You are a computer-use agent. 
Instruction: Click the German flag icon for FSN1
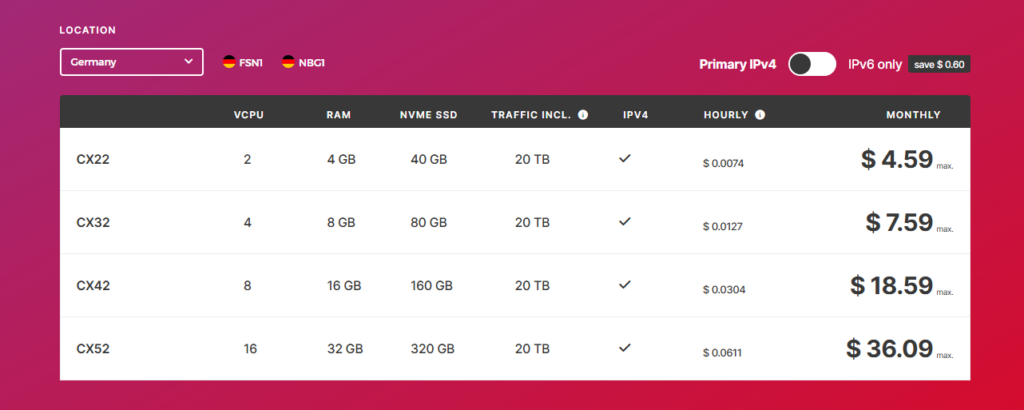pos(229,62)
